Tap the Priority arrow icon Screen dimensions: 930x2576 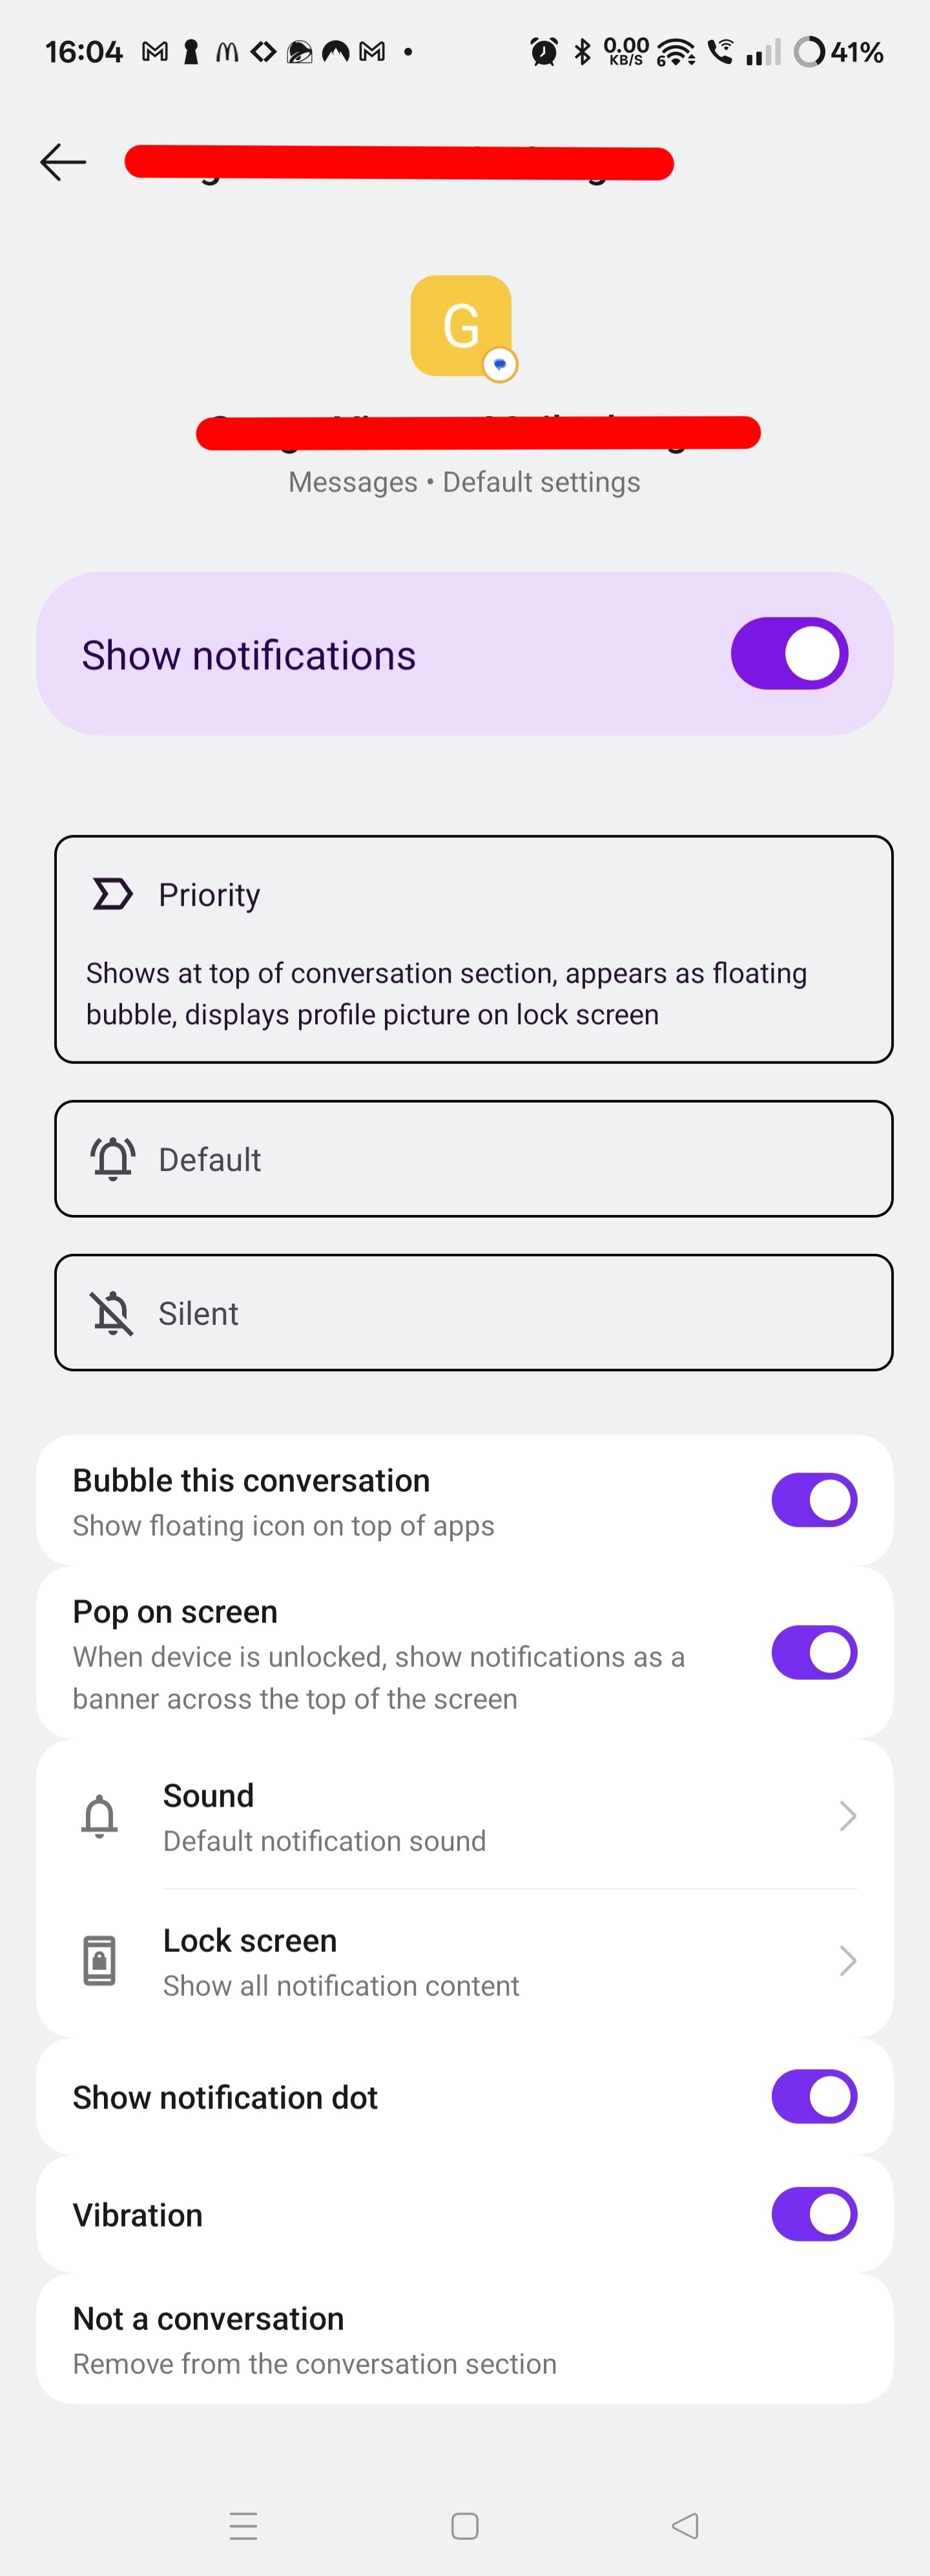[x=112, y=894]
